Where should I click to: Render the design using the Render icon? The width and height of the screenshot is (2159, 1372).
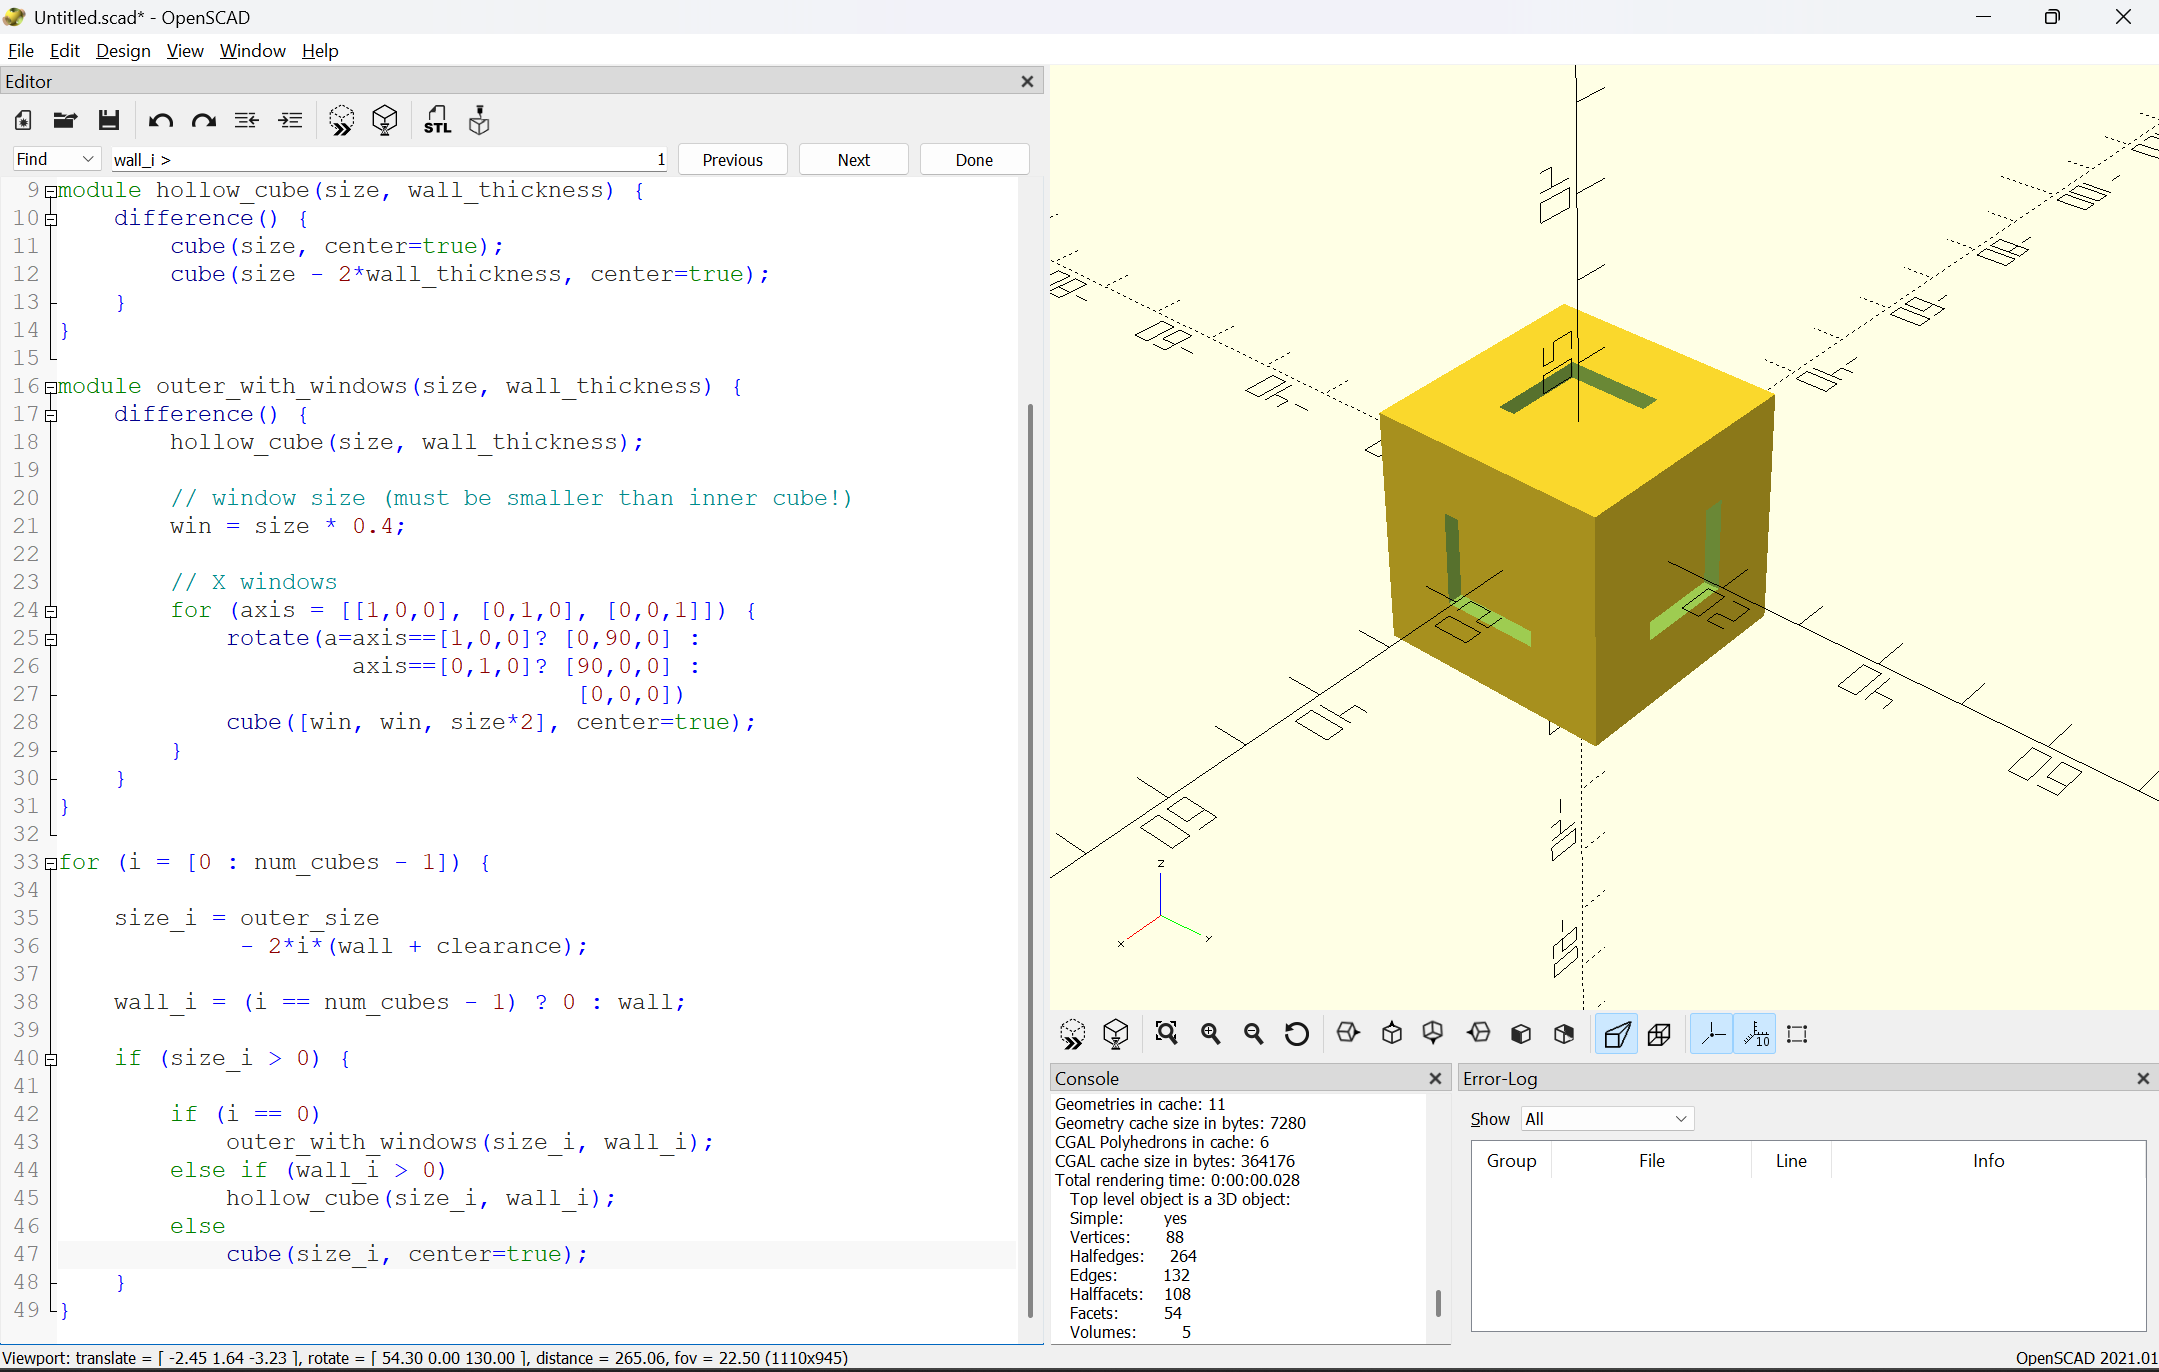pos(385,120)
